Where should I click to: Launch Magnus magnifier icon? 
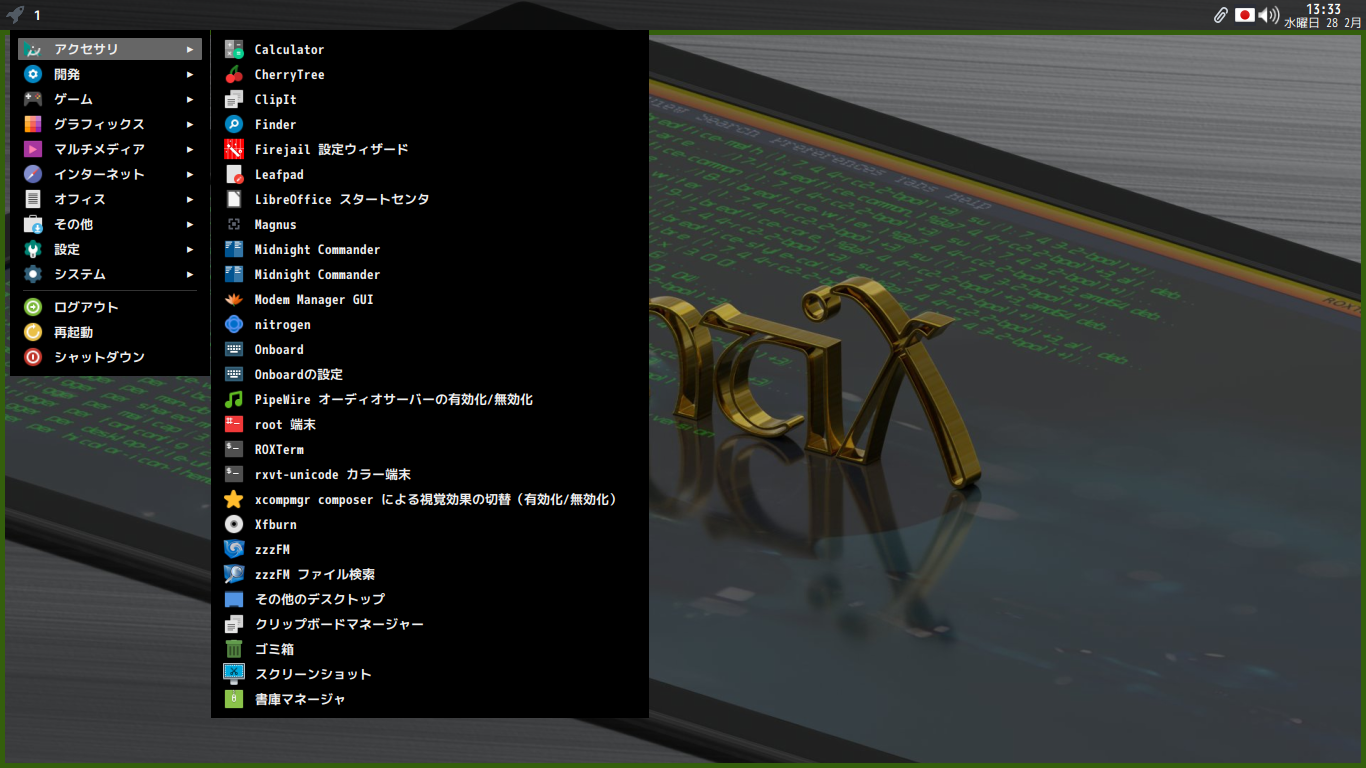234,224
